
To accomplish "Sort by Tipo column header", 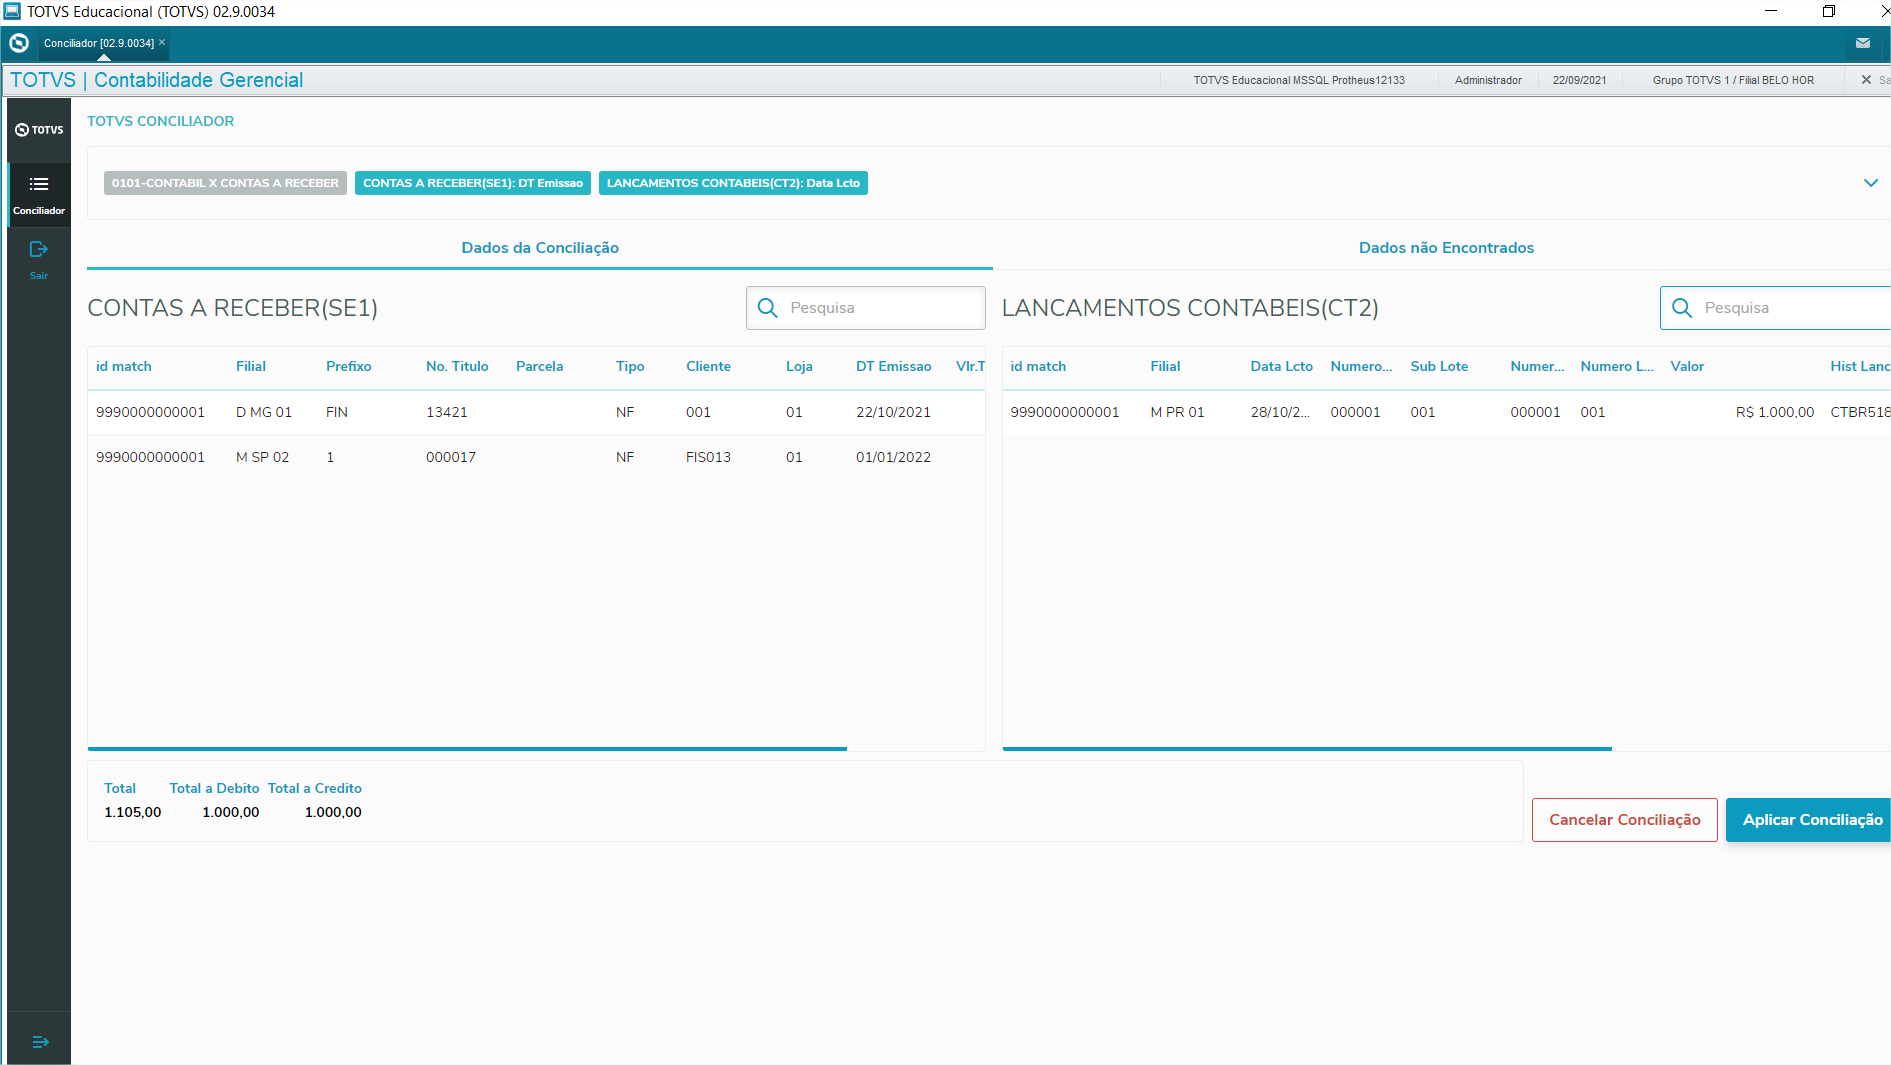I will click(630, 367).
